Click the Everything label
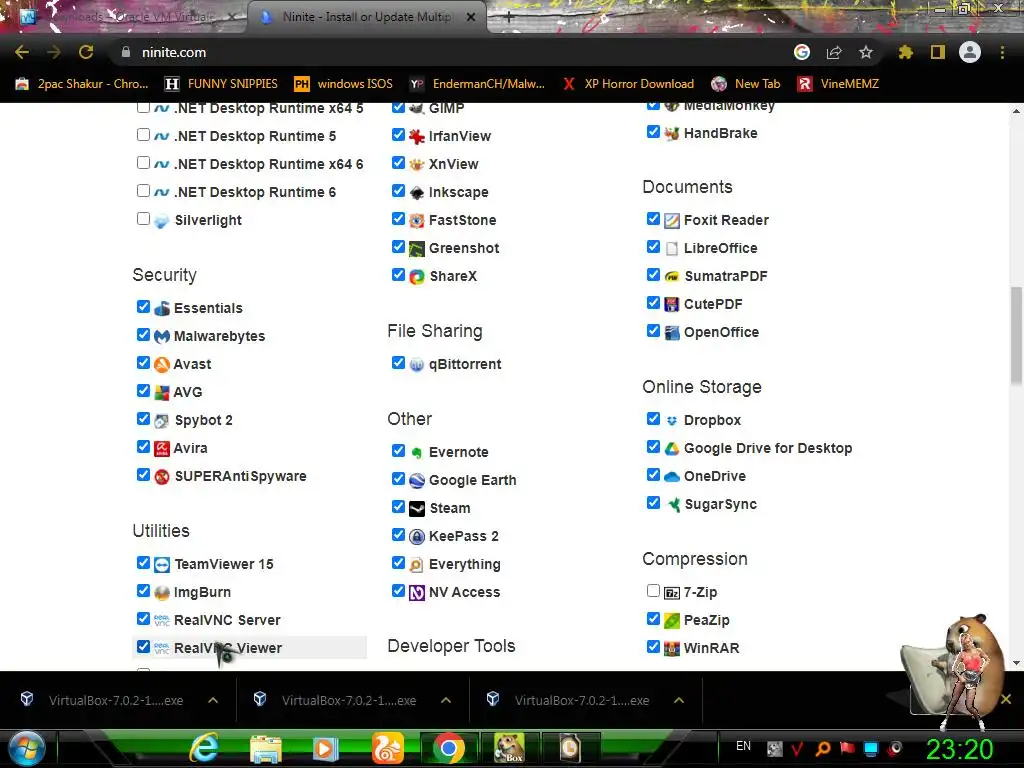 pos(464,564)
